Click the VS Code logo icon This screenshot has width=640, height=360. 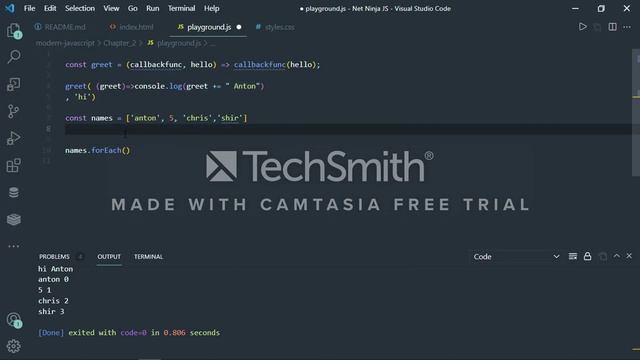pyautogui.click(x=10, y=8)
